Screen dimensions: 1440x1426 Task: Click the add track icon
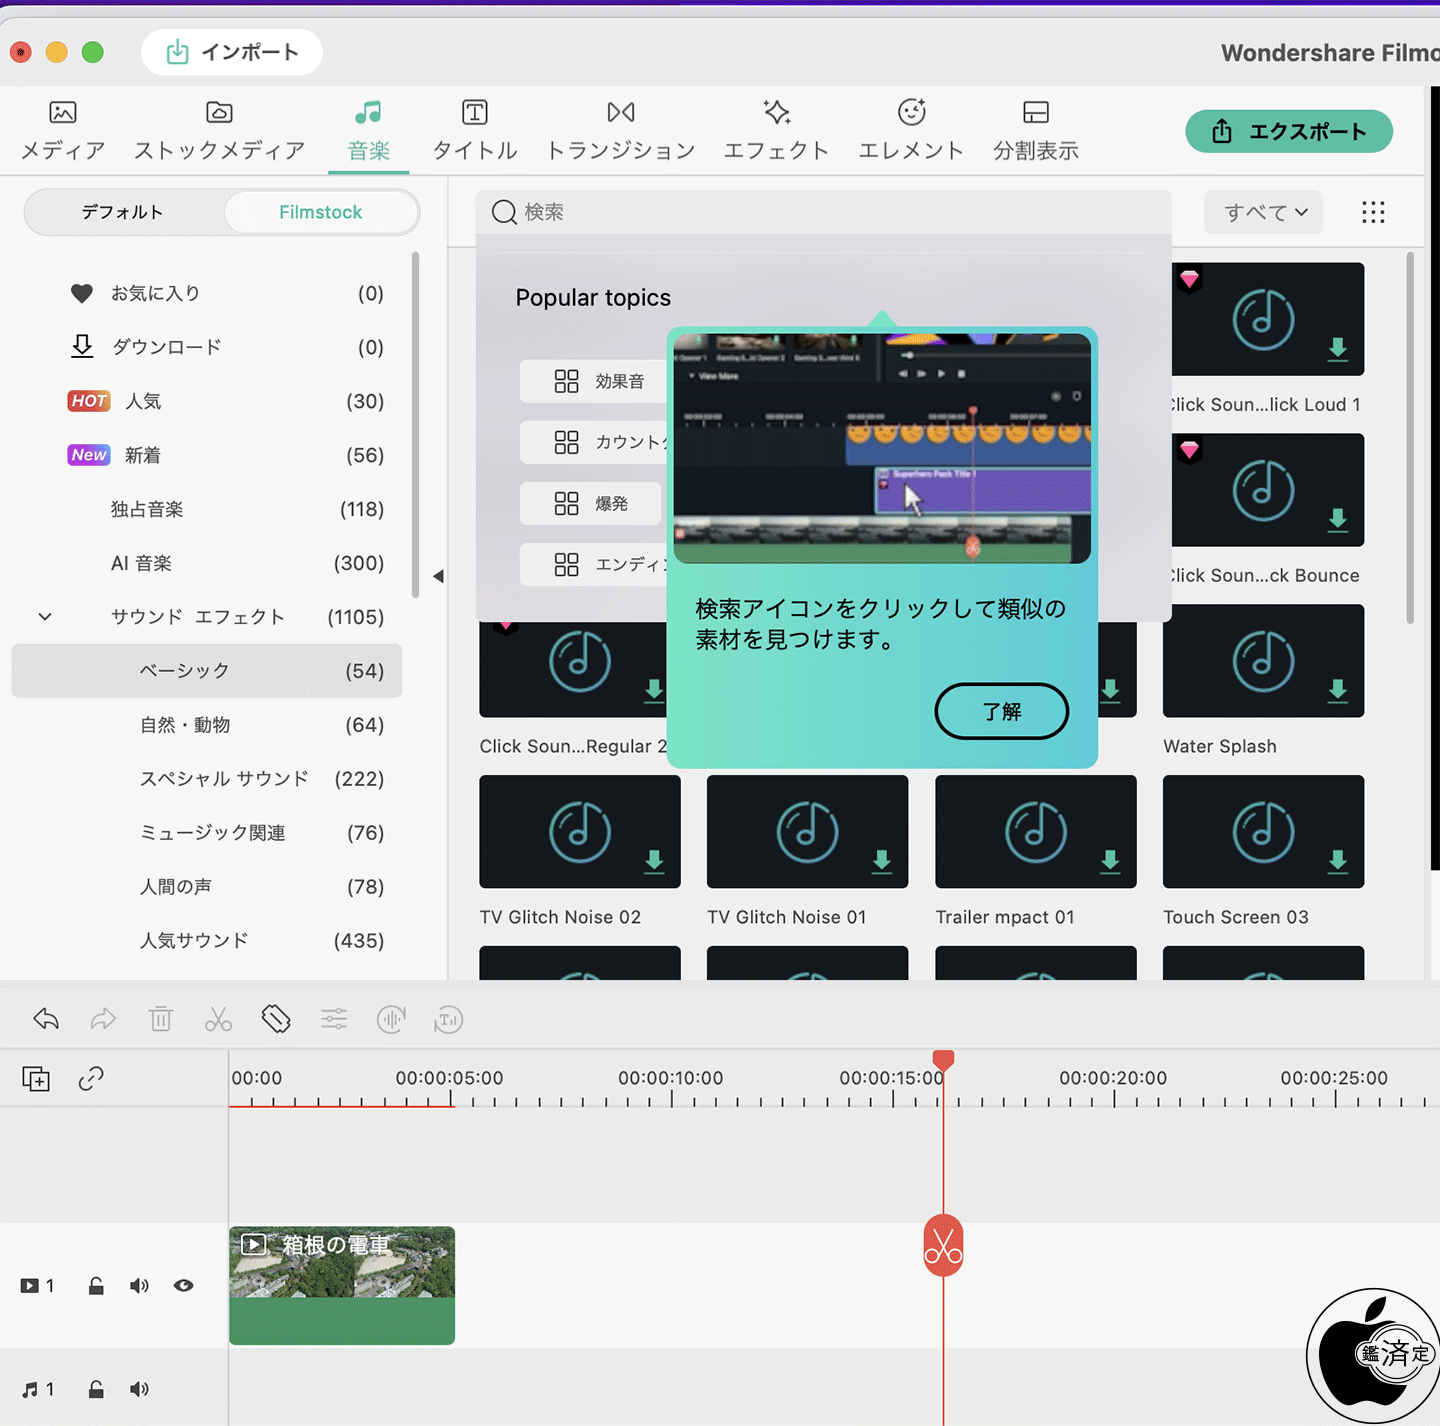[36, 1079]
